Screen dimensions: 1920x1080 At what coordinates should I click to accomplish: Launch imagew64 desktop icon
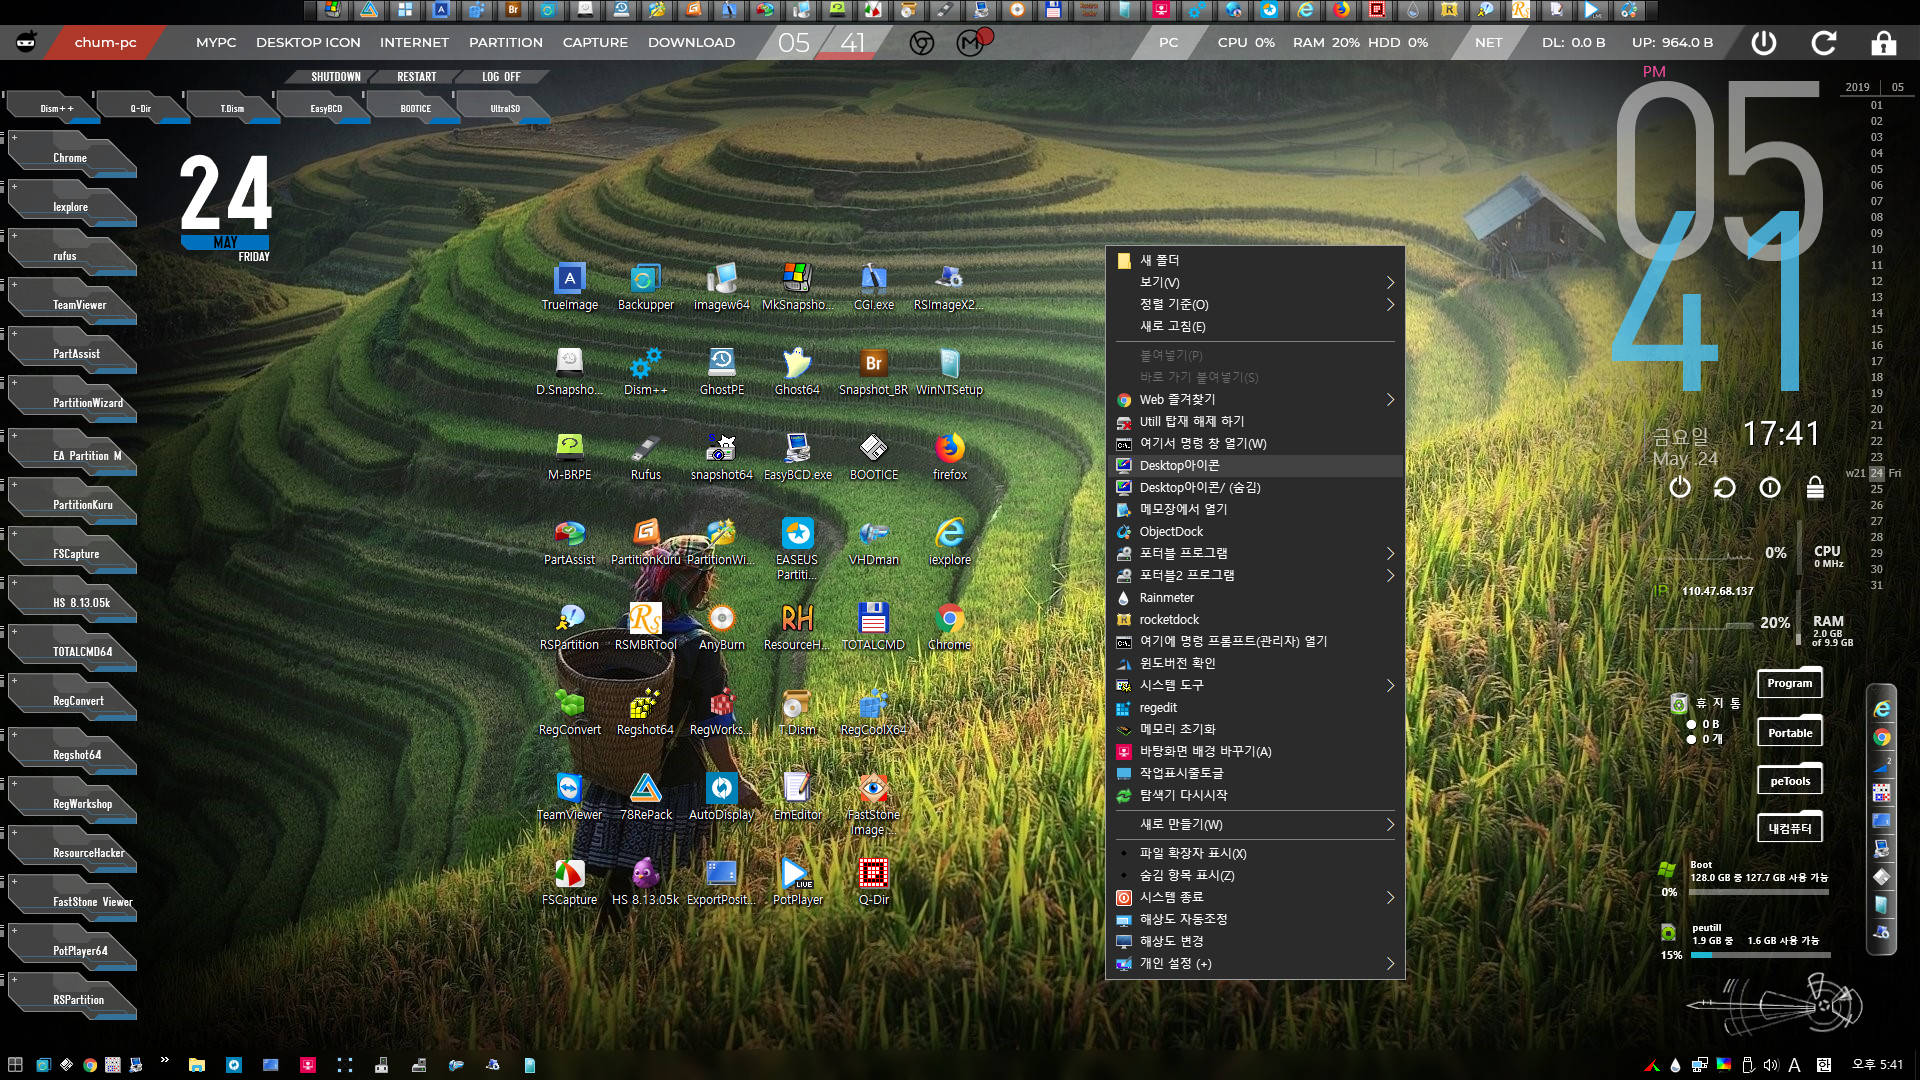tap(722, 287)
